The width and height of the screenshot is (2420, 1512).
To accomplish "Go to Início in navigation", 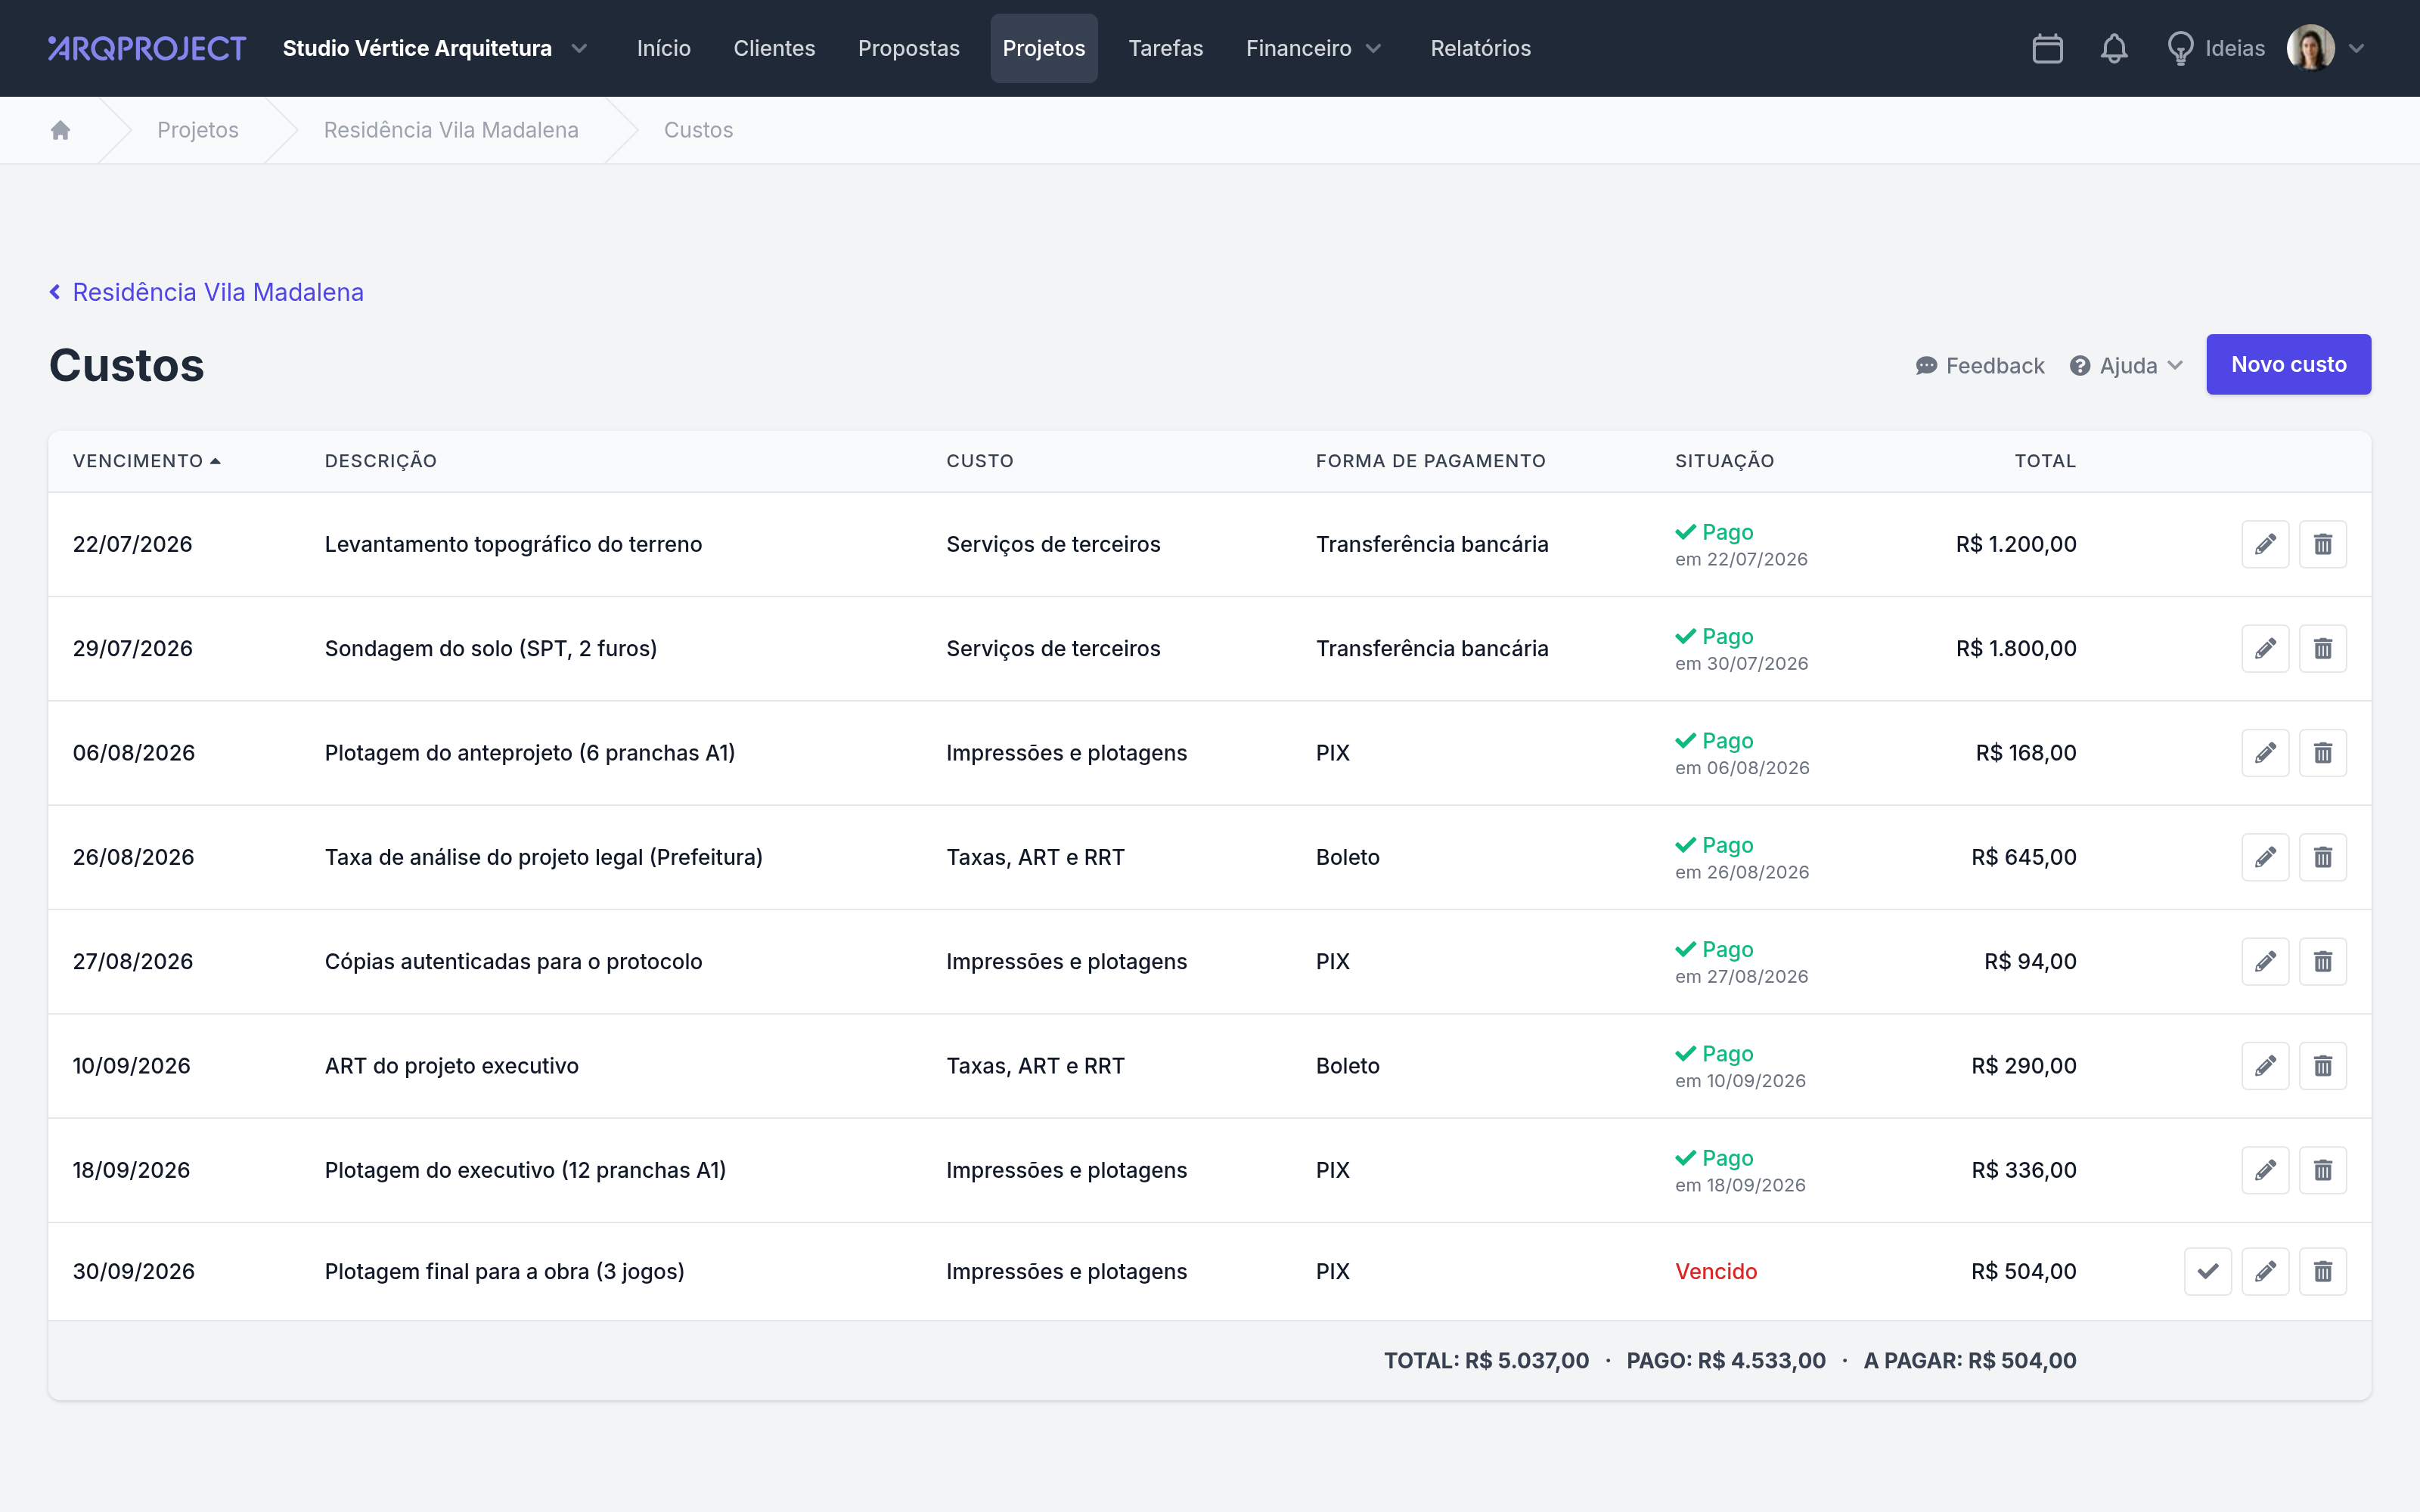I will [664, 48].
